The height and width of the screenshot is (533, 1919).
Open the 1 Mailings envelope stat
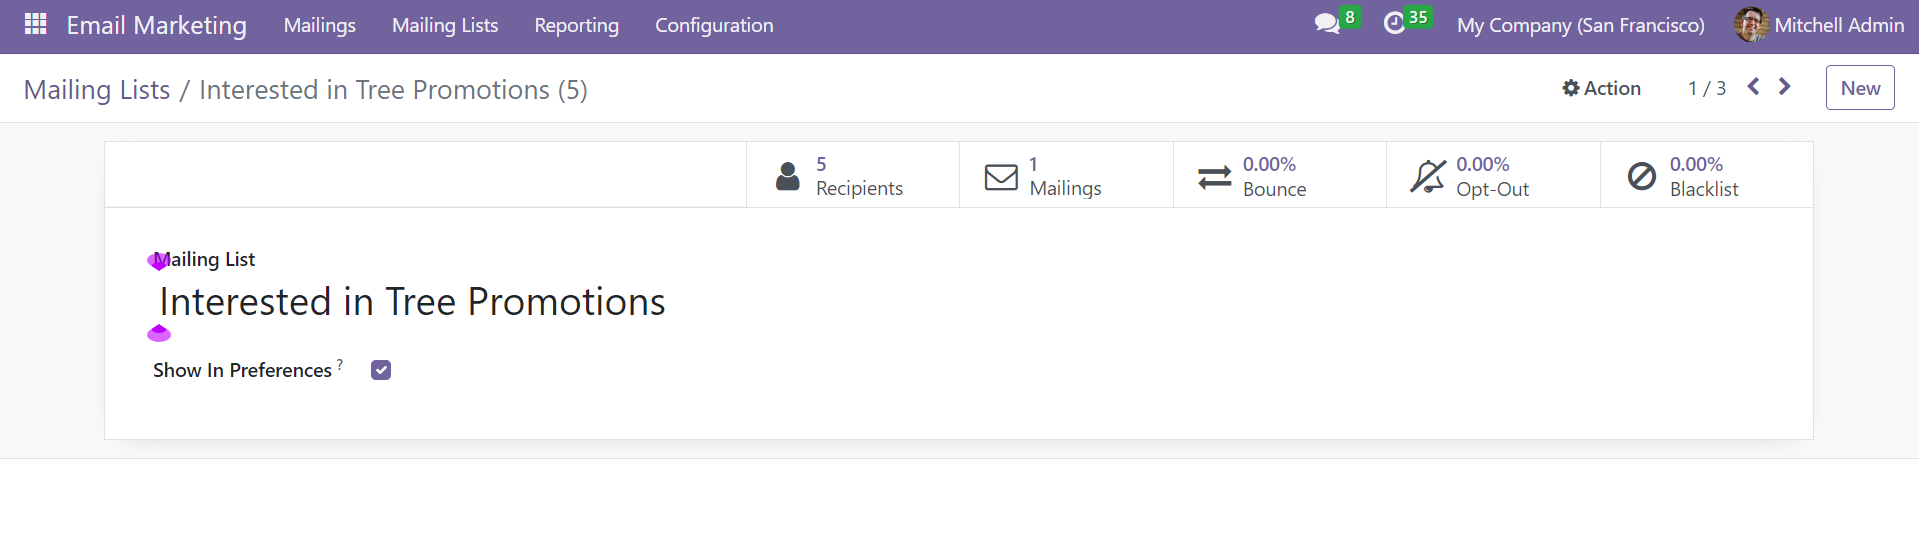[1066, 175]
